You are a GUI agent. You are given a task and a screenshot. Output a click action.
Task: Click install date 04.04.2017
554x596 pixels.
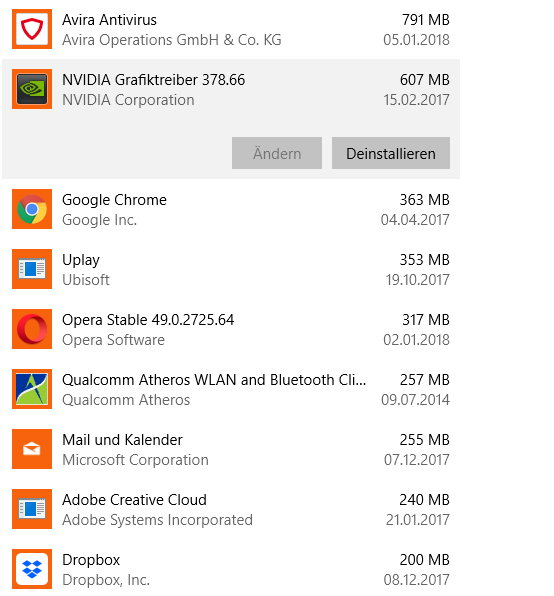[415, 220]
